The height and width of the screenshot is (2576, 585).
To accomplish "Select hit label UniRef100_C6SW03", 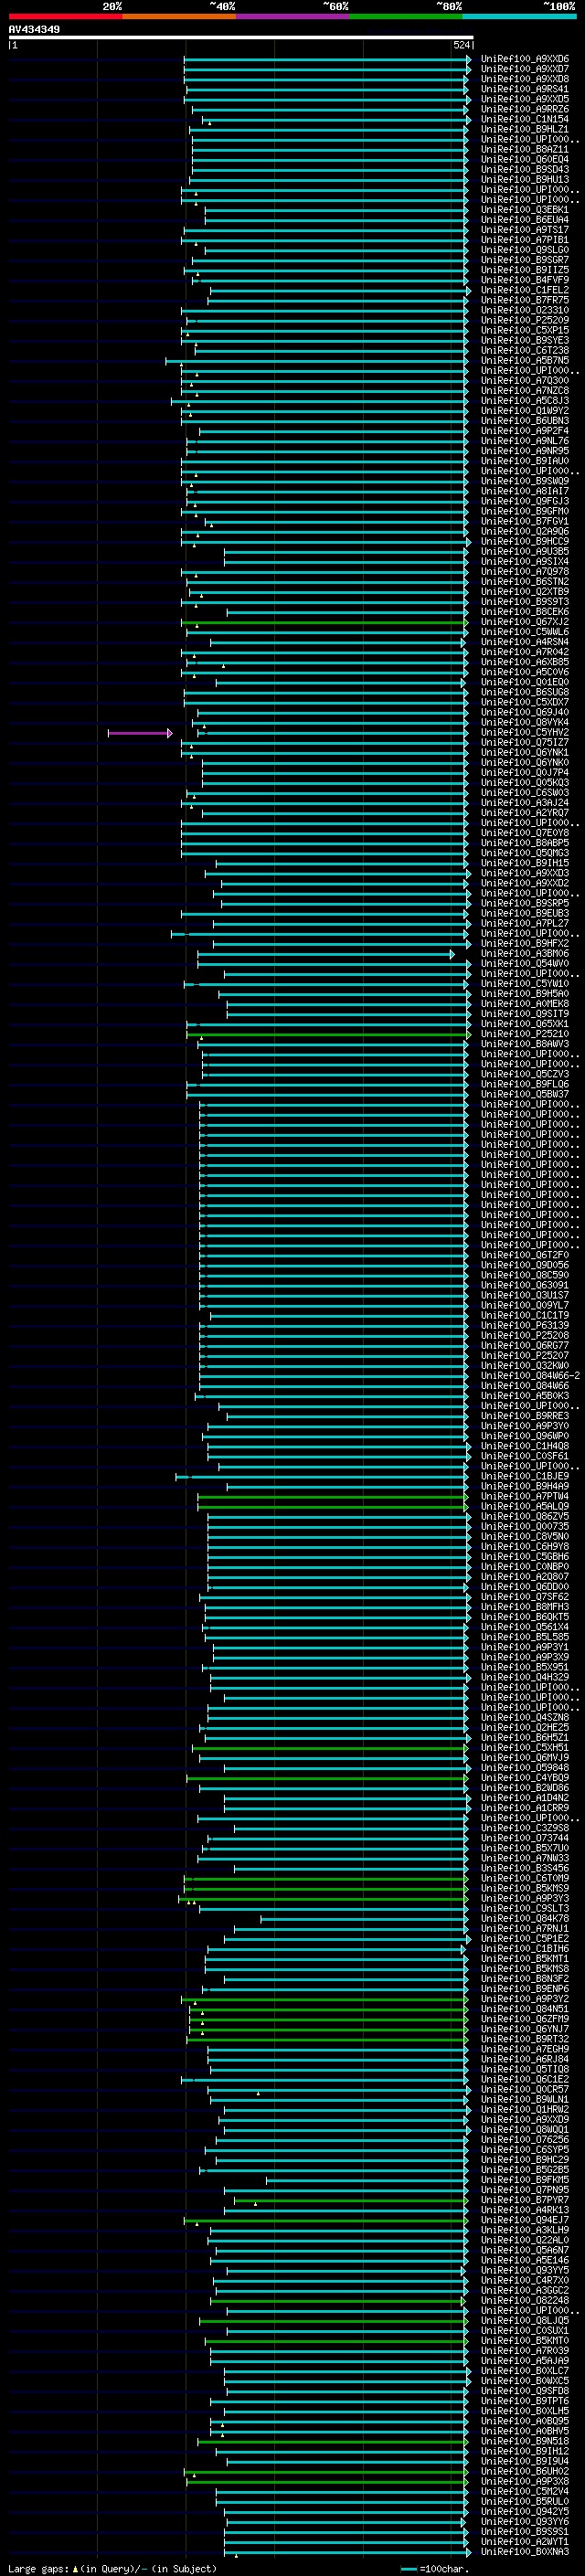I will [x=525, y=793].
